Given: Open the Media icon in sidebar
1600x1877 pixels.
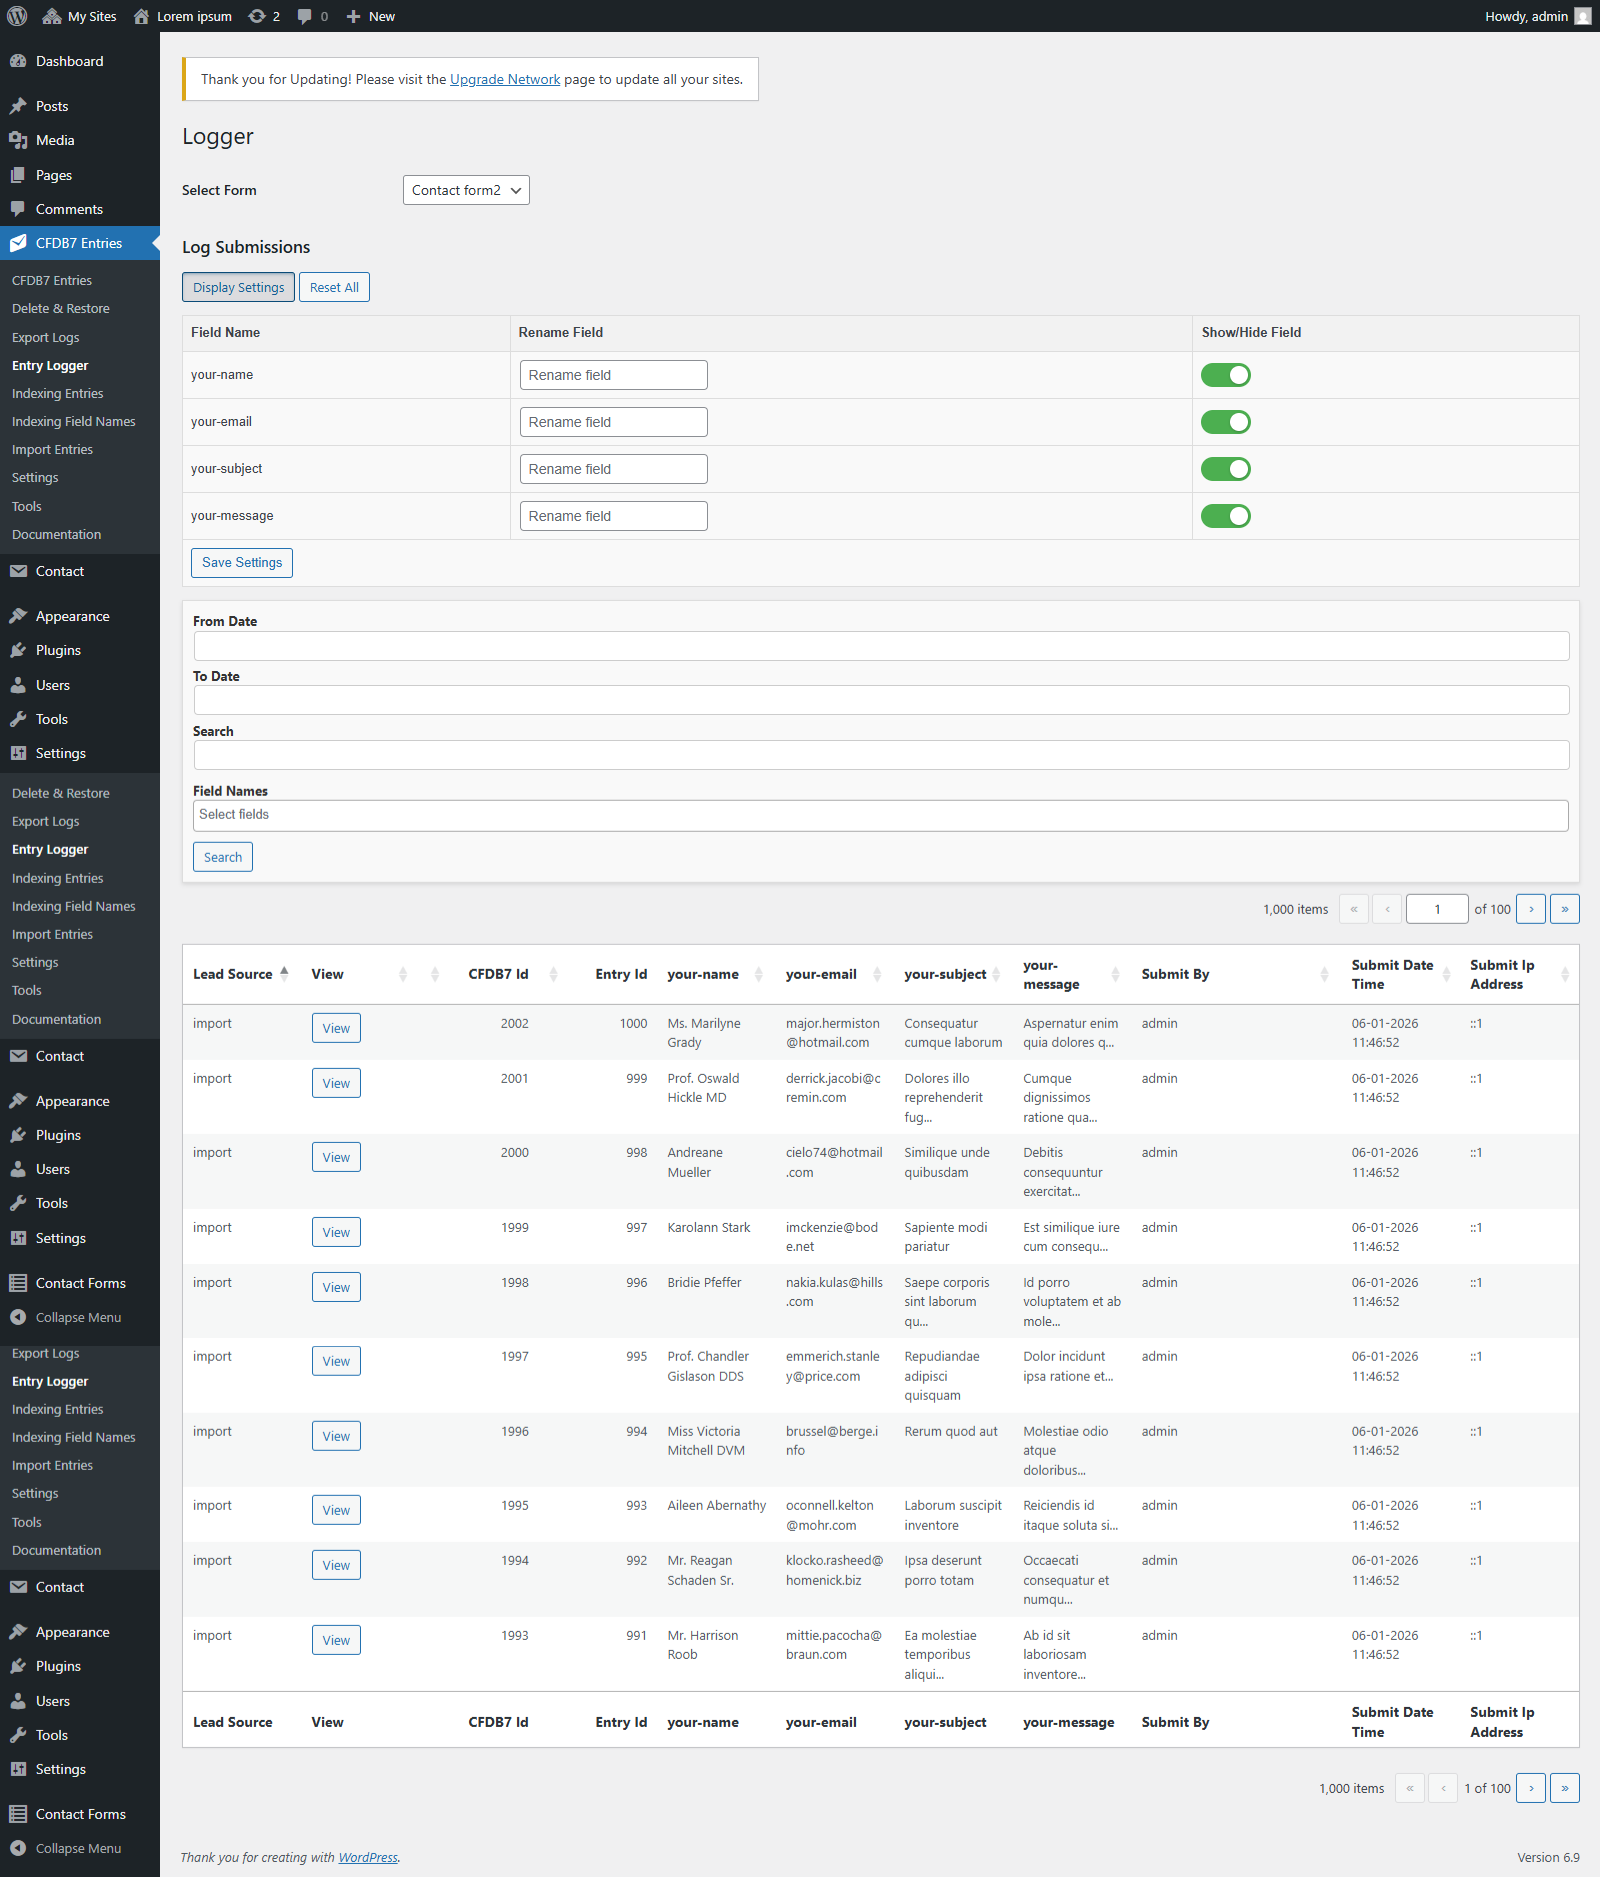Looking at the screenshot, I should tap(18, 140).
